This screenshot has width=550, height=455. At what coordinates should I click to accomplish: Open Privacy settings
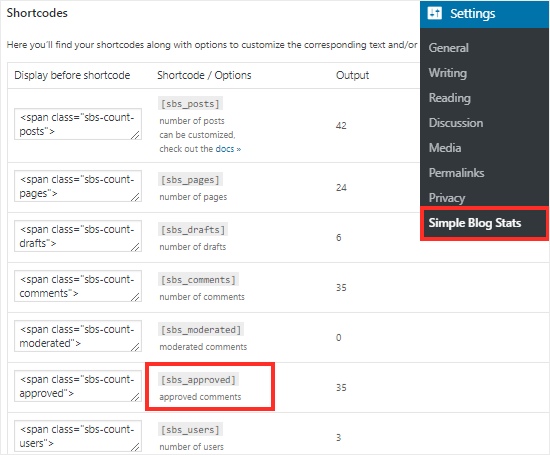[447, 198]
